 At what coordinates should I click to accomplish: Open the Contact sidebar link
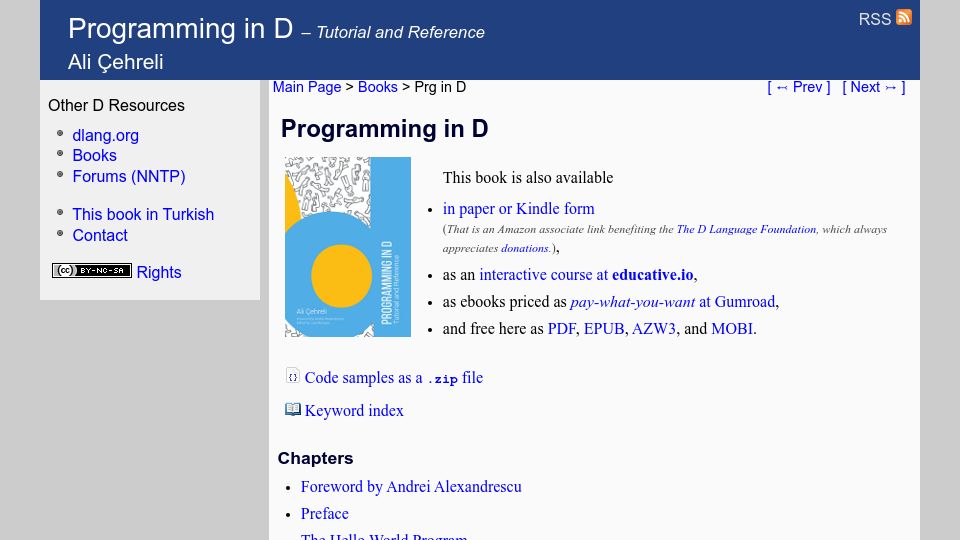100,235
